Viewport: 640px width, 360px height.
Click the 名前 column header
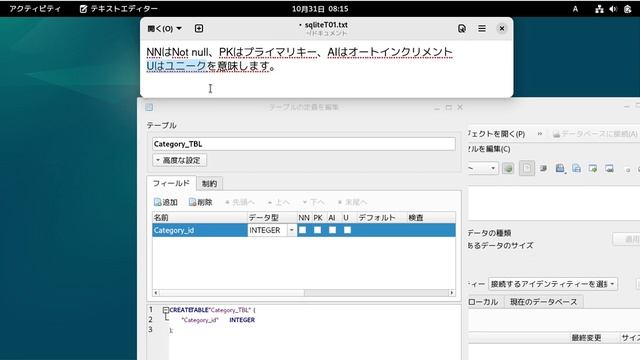(200, 218)
